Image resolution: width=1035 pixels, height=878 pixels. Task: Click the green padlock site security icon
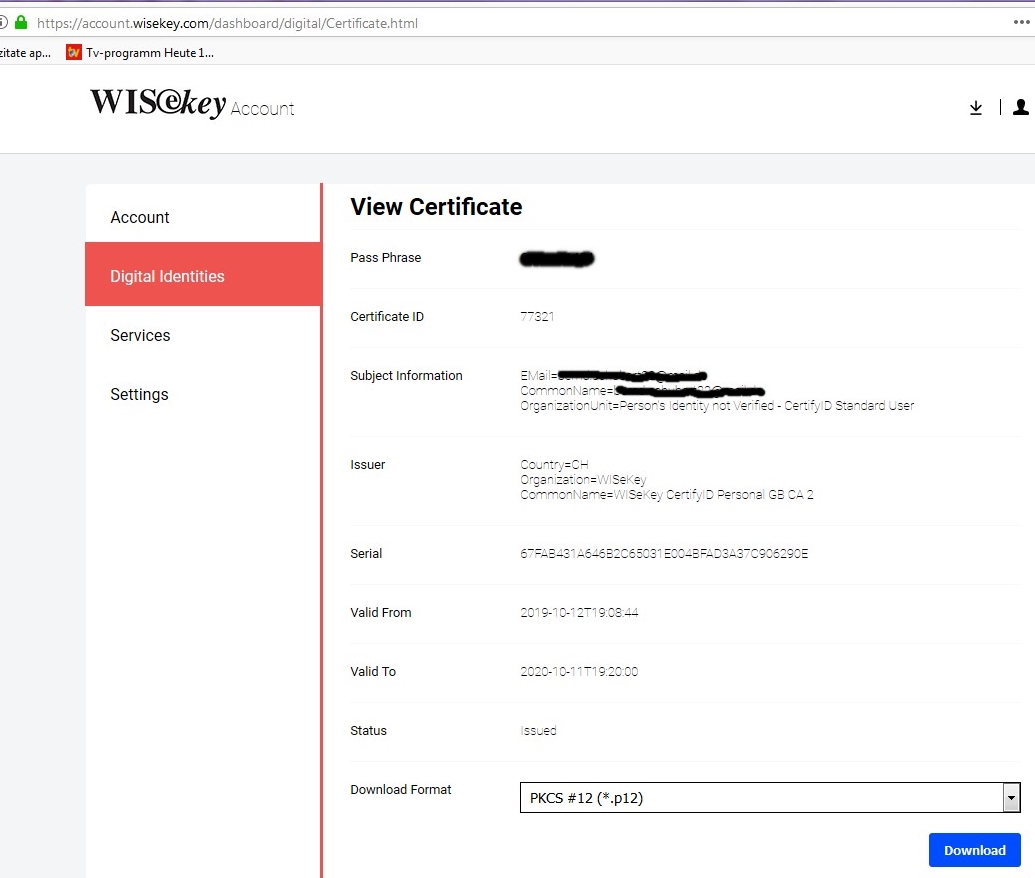[21, 22]
